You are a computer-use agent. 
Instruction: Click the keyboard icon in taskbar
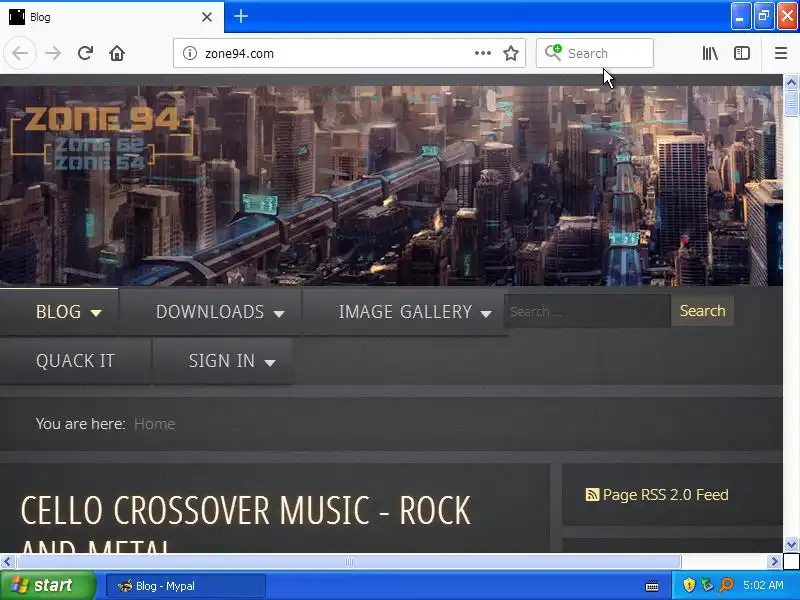click(x=652, y=585)
